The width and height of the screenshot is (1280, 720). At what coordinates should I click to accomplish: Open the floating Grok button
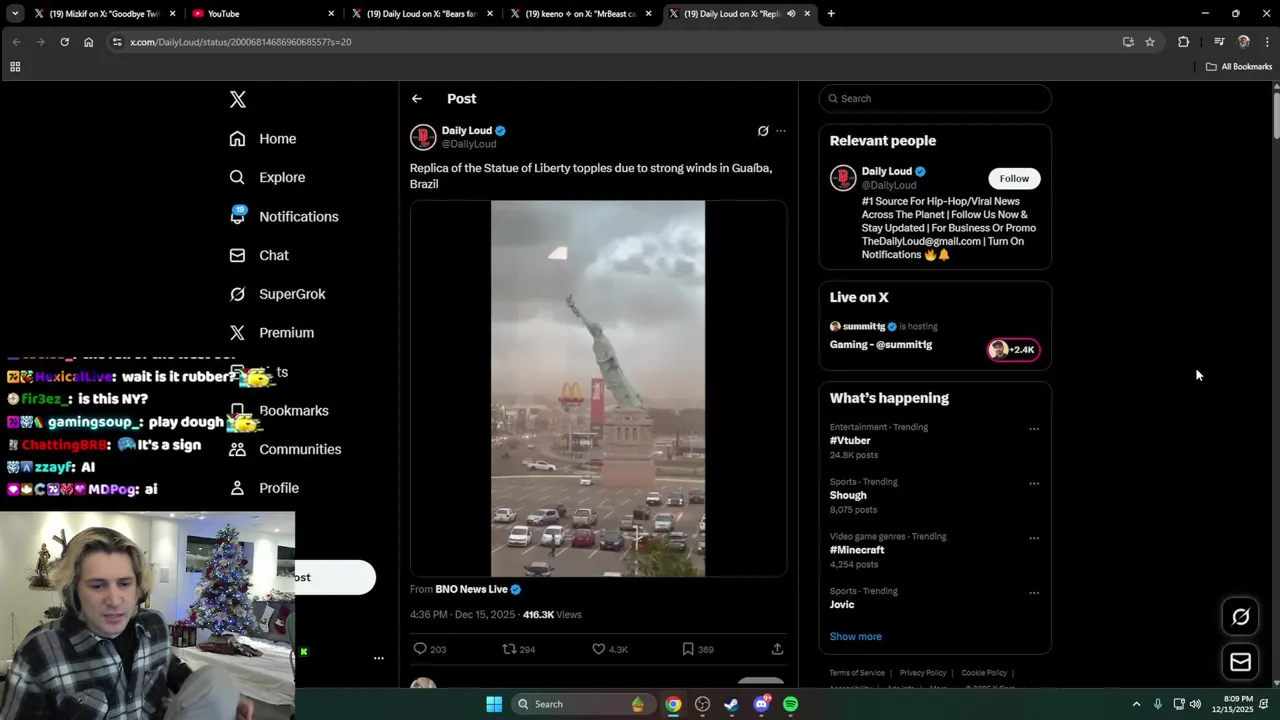pyautogui.click(x=1240, y=617)
